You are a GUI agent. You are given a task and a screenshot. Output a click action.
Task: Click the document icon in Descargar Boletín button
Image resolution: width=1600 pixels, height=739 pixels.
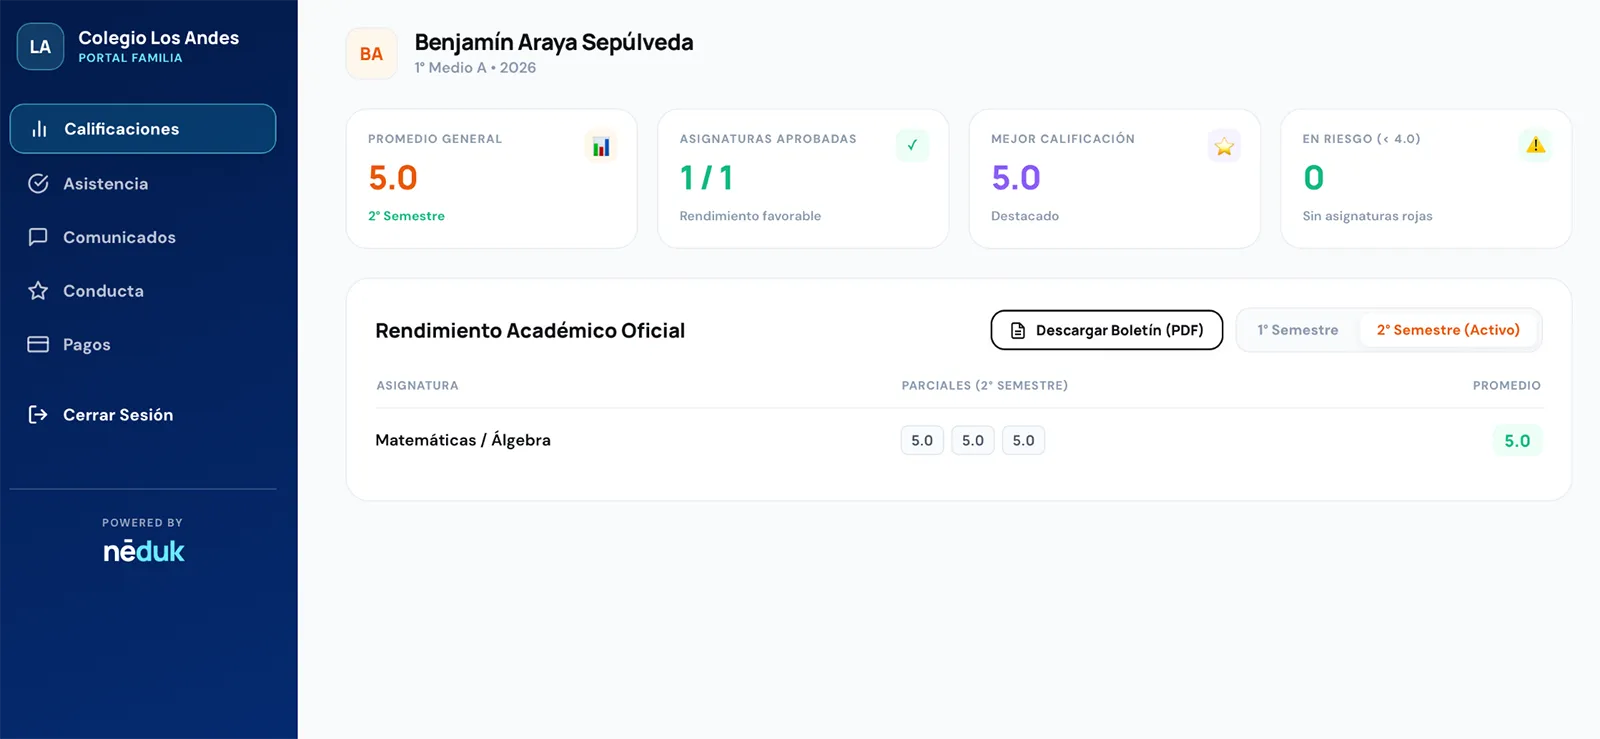click(1018, 331)
